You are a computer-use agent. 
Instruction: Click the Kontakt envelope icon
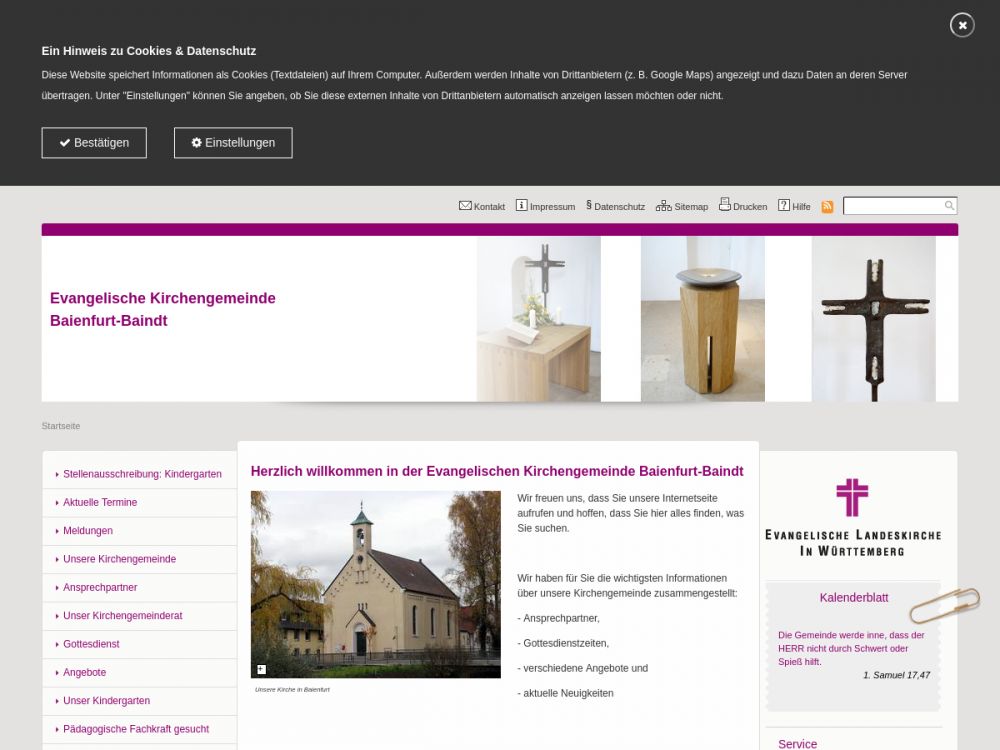click(x=465, y=206)
